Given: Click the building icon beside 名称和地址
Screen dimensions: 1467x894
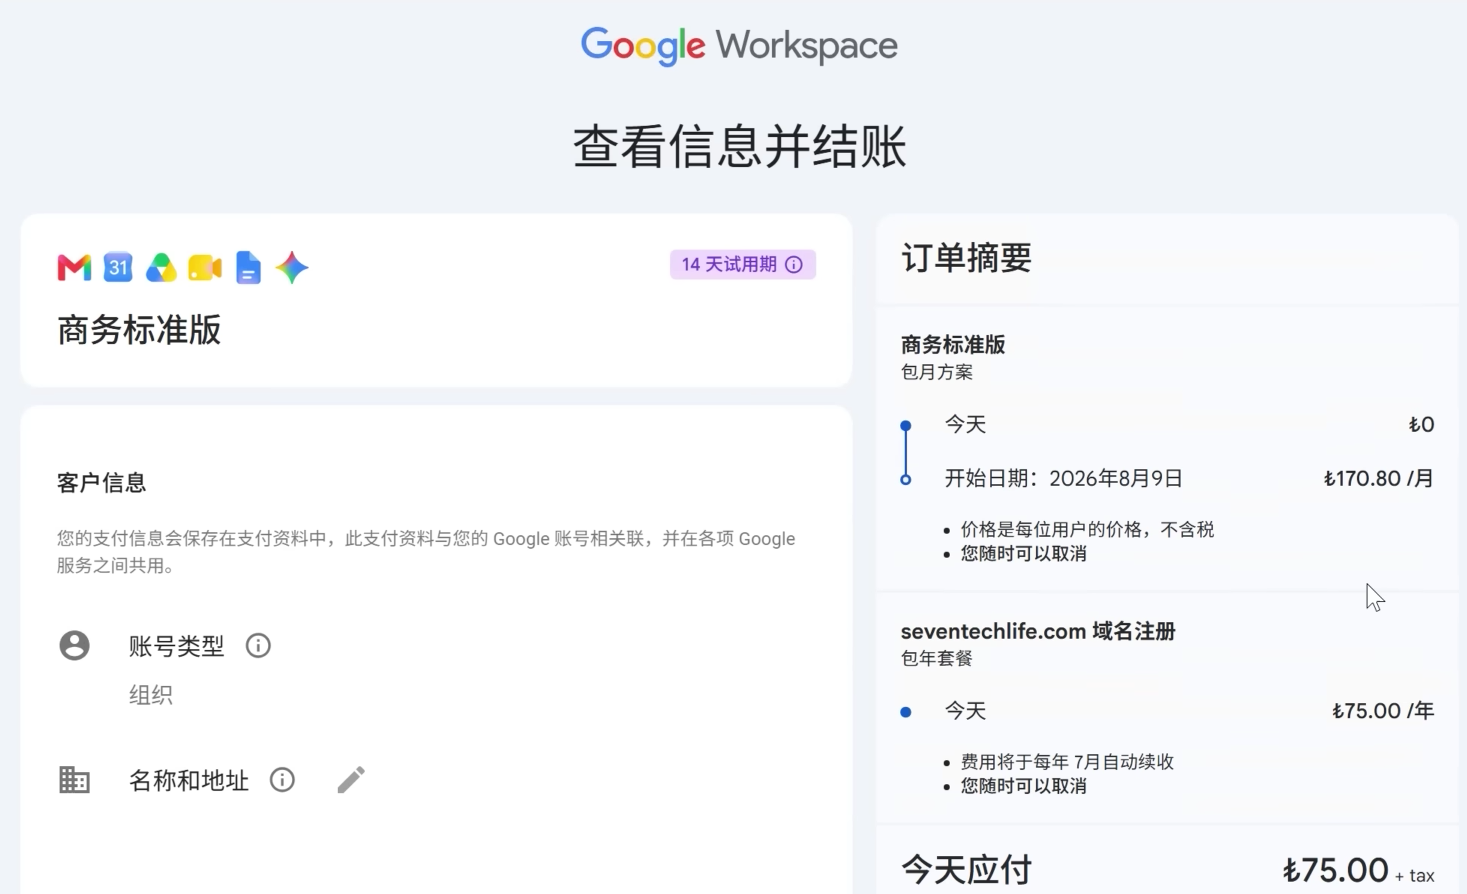Looking at the screenshot, I should (x=74, y=780).
